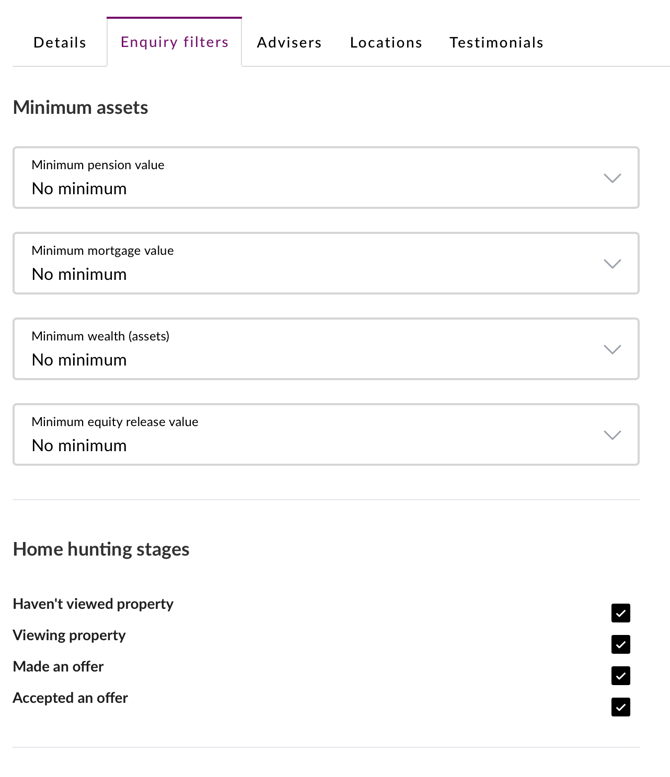Click the chevron icon for Minimum mortgage value

point(612,264)
